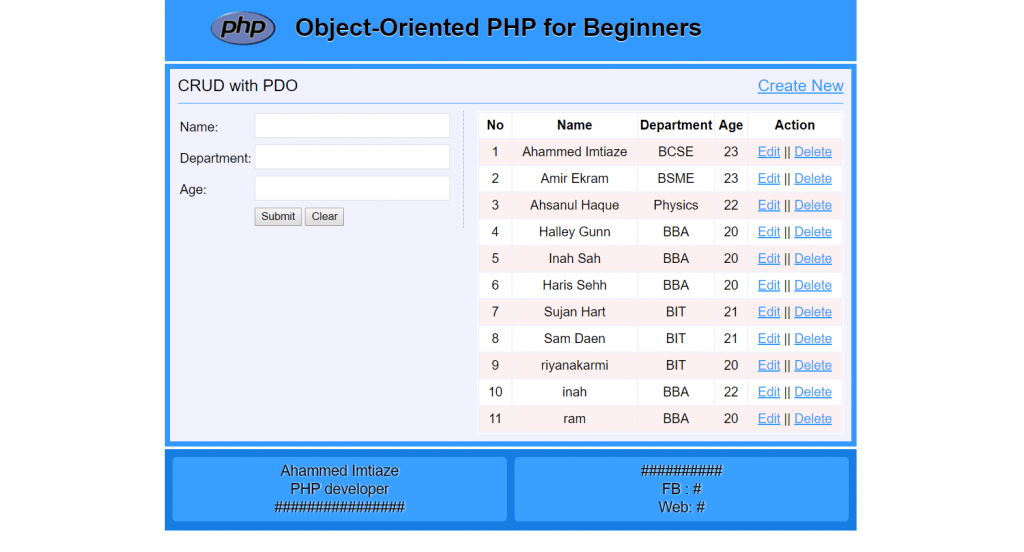The width and height of the screenshot is (1024, 552).
Task: Click the Web: # footer text
Action: pyautogui.click(x=682, y=507)
